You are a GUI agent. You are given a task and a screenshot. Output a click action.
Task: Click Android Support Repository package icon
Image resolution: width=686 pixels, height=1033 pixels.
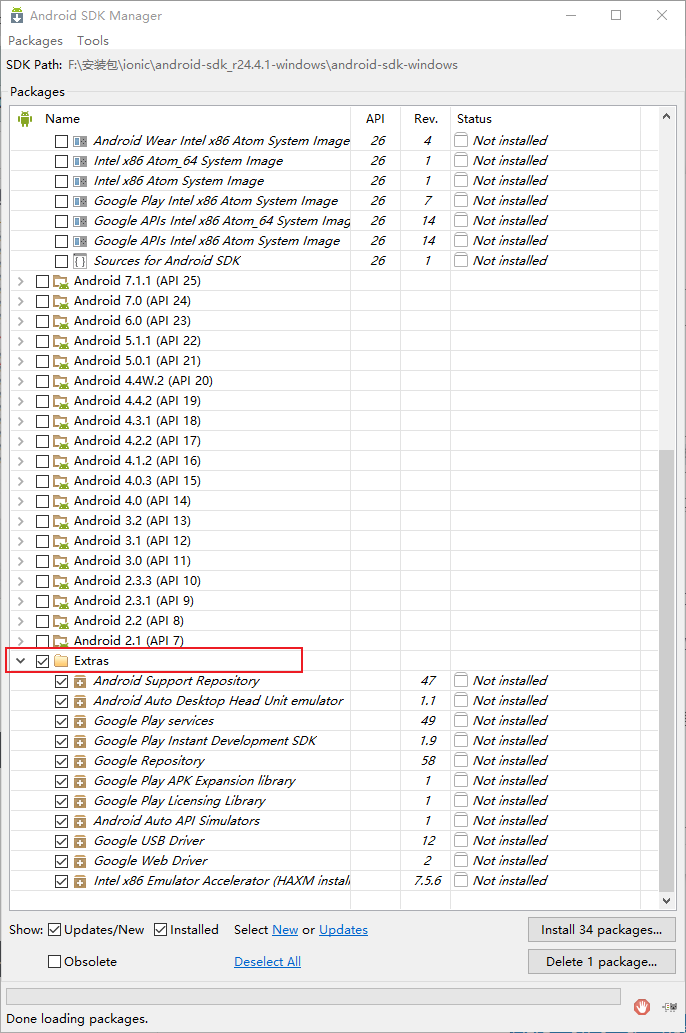click(80, 681)
